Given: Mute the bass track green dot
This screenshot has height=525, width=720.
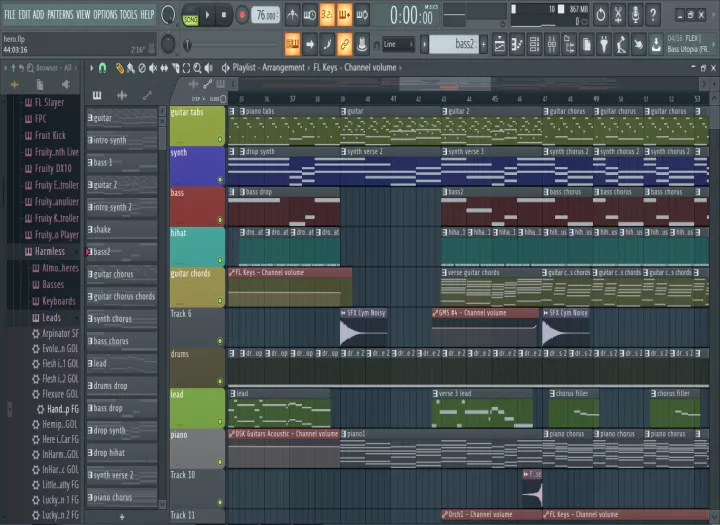Looking at the screenshot, I should pyautogui.click(x=220, y=220).
